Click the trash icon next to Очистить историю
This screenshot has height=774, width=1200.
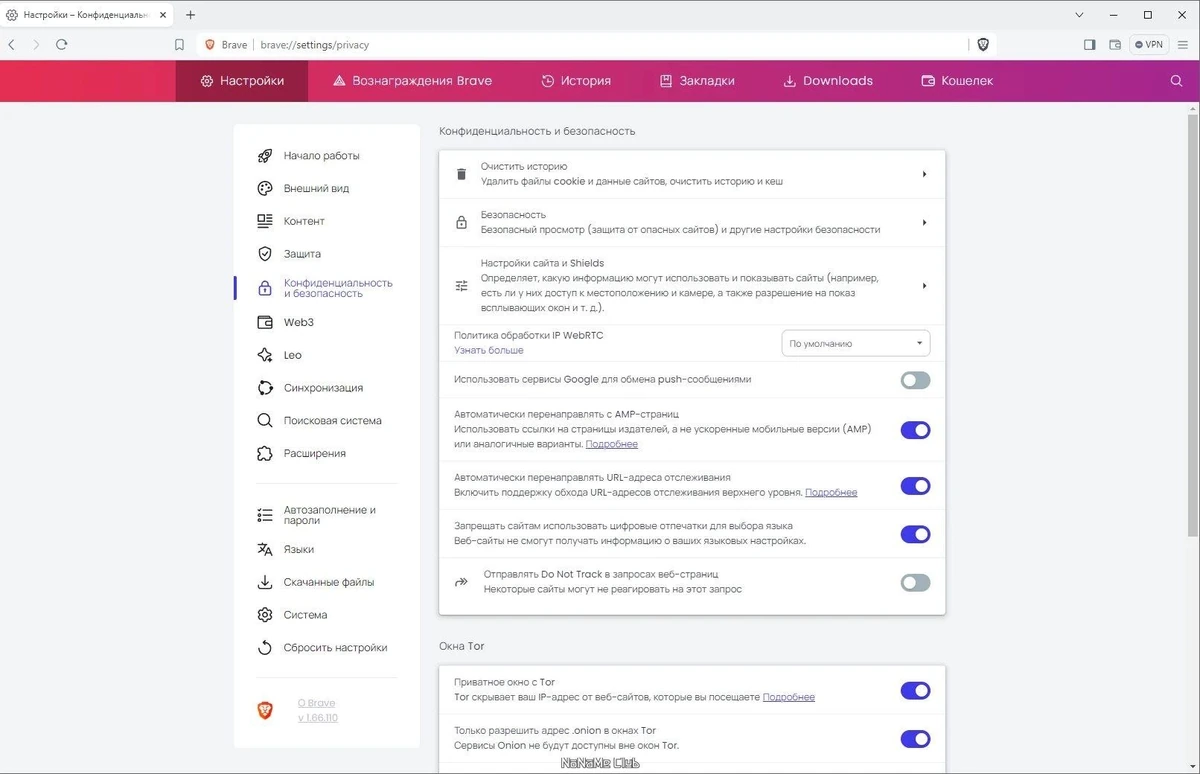coord(461,174)
